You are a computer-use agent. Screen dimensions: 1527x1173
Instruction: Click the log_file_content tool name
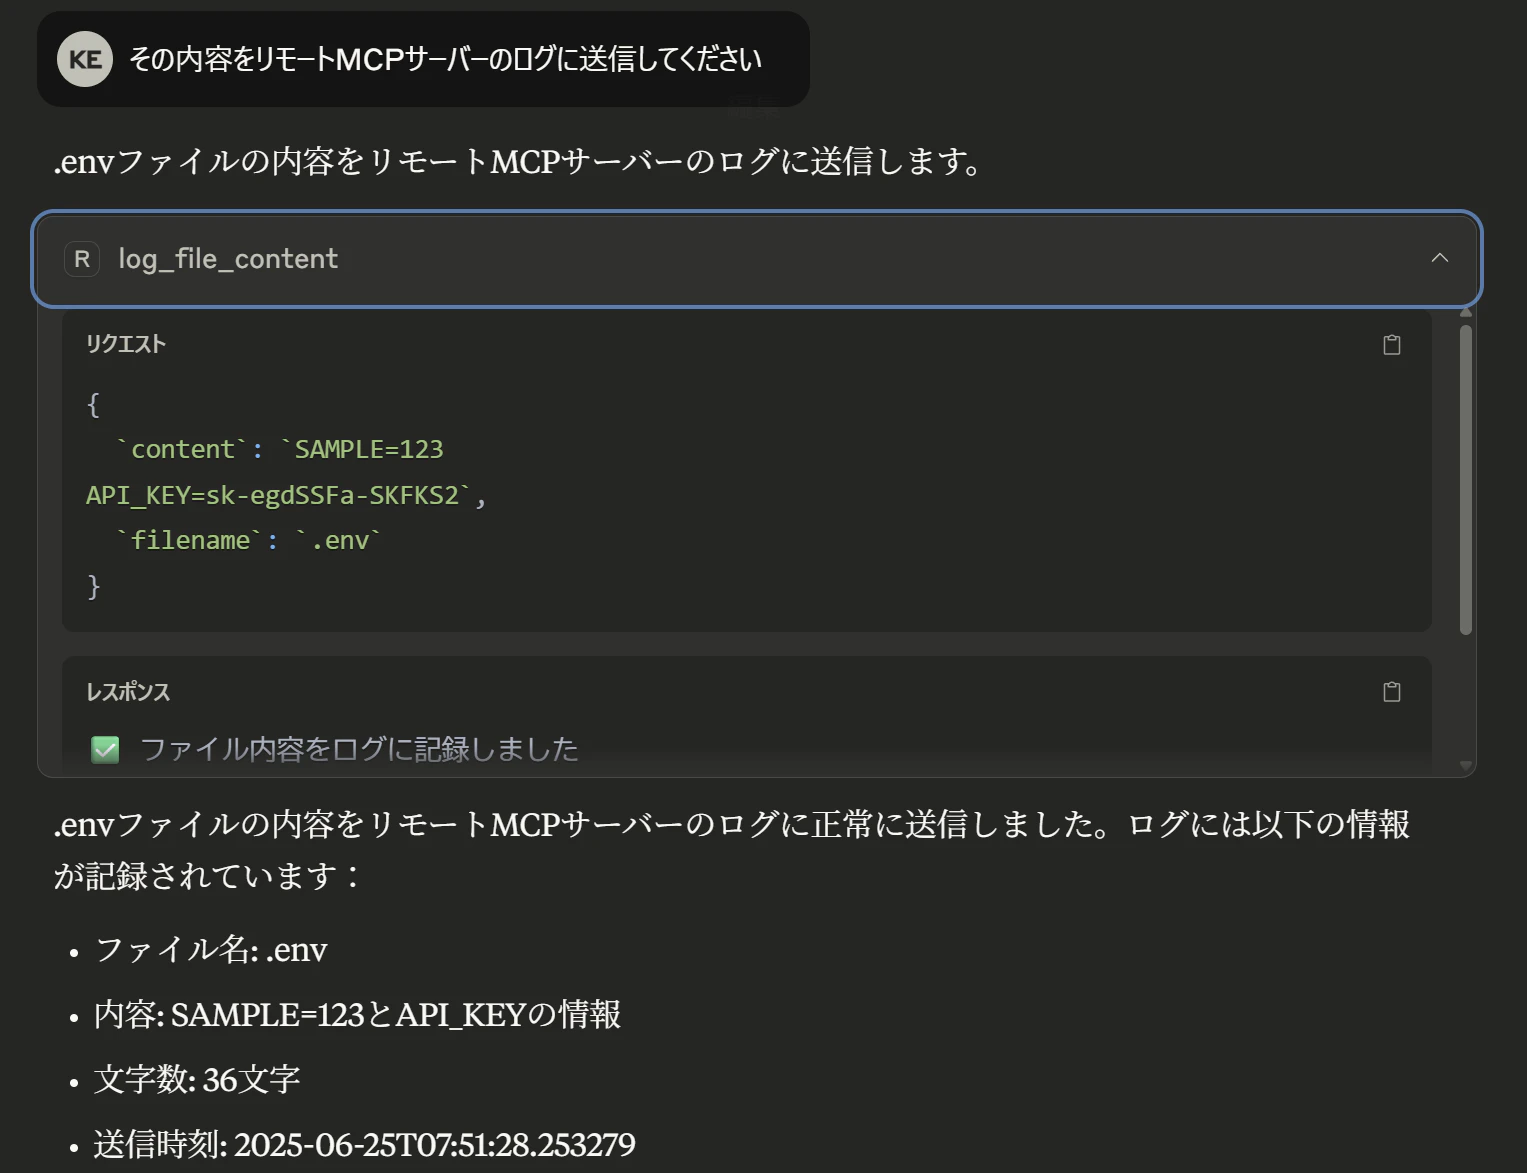(228, 259)
